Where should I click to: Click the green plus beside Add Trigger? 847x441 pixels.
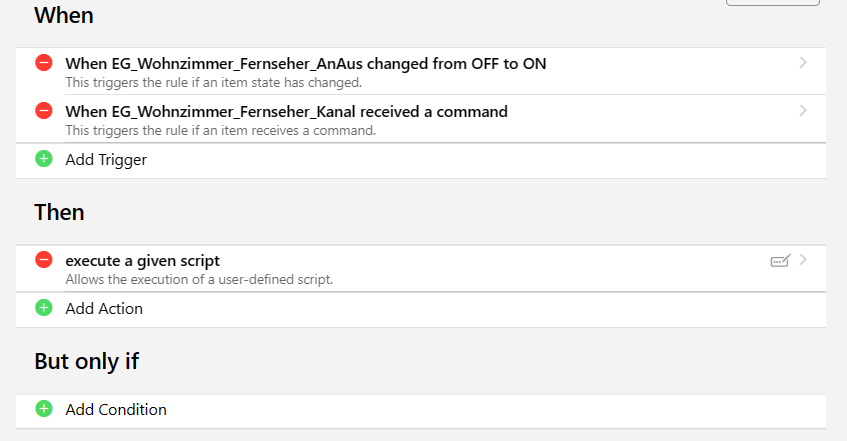(44, 159)
